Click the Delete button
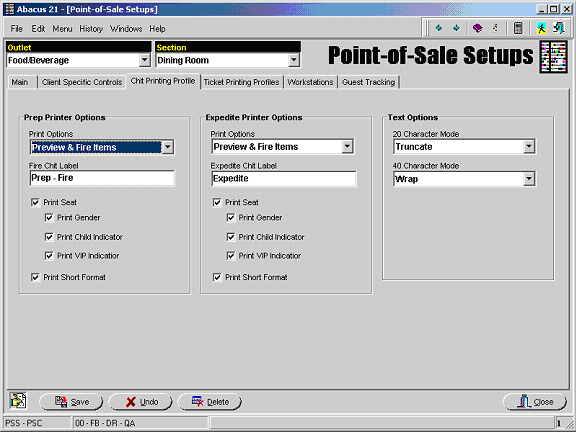The image size is (576, 432). [210, 402]
